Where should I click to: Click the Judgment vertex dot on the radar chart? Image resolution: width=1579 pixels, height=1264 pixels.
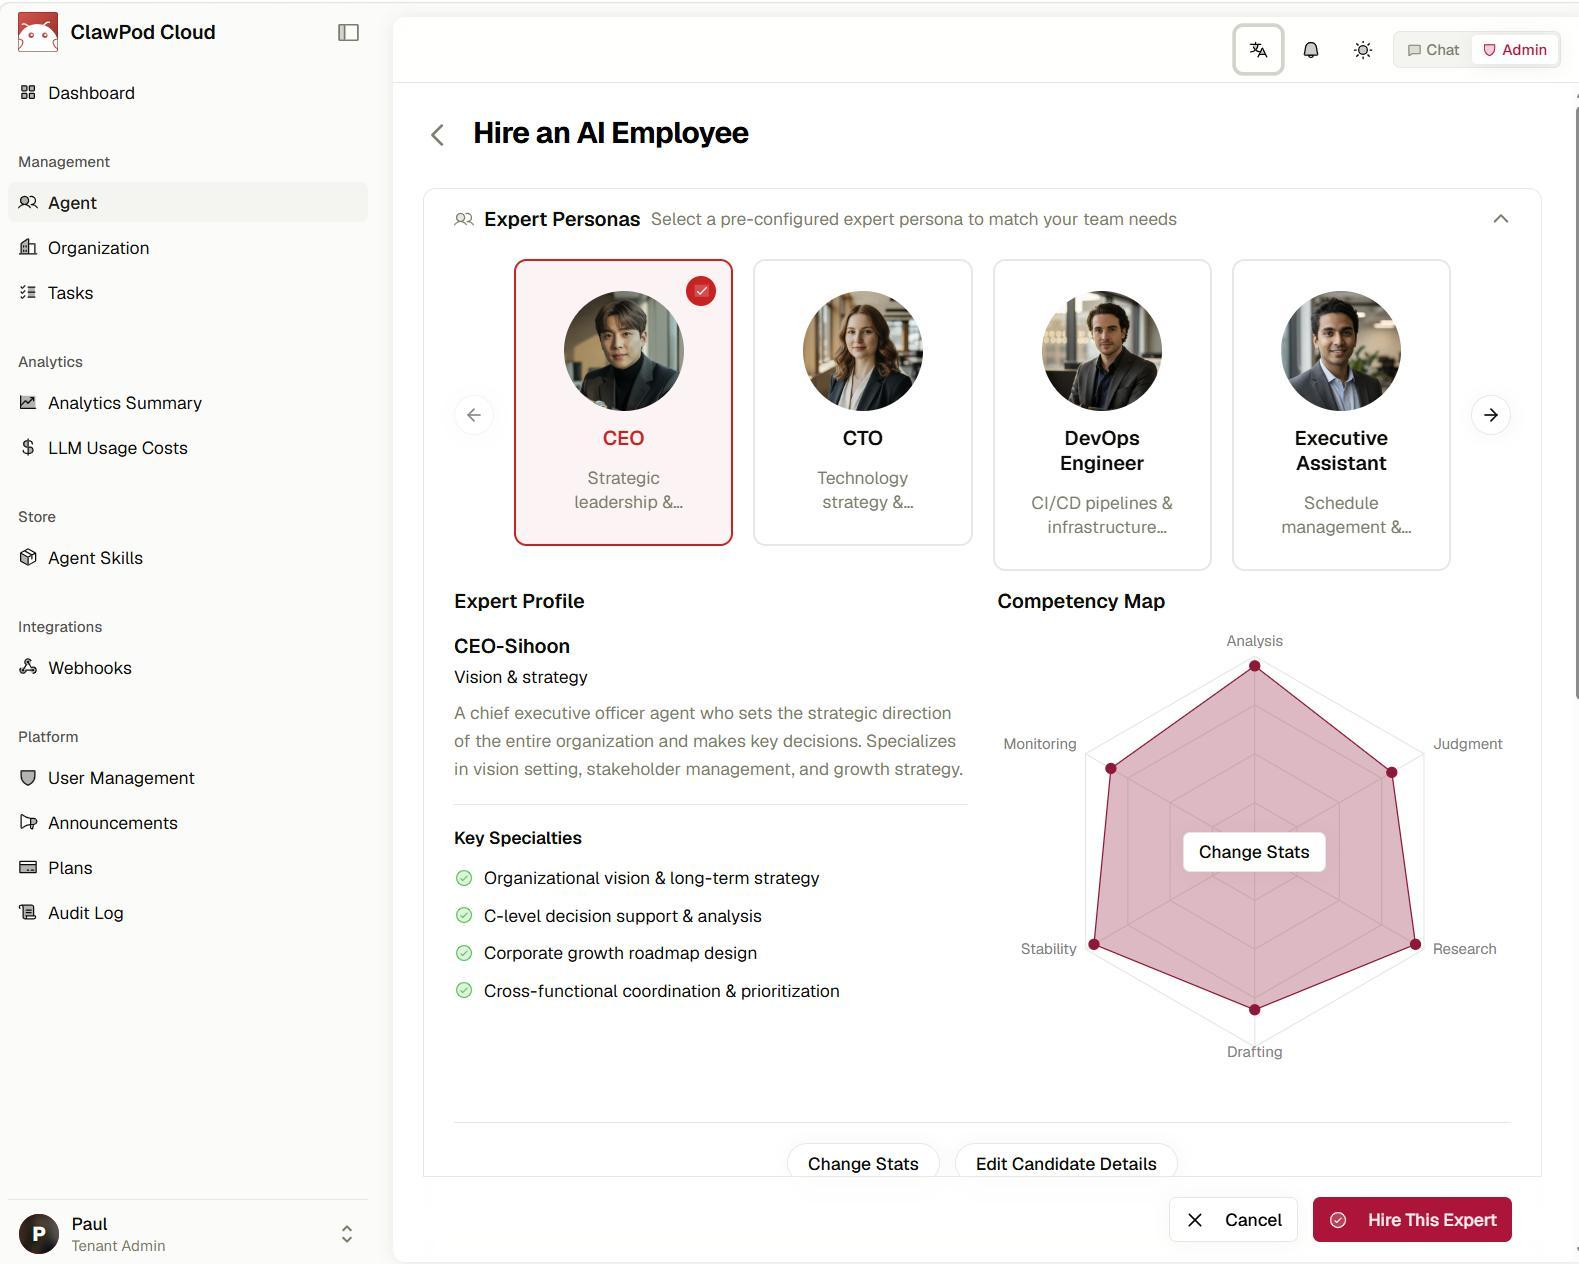(x=1391, y=772)
